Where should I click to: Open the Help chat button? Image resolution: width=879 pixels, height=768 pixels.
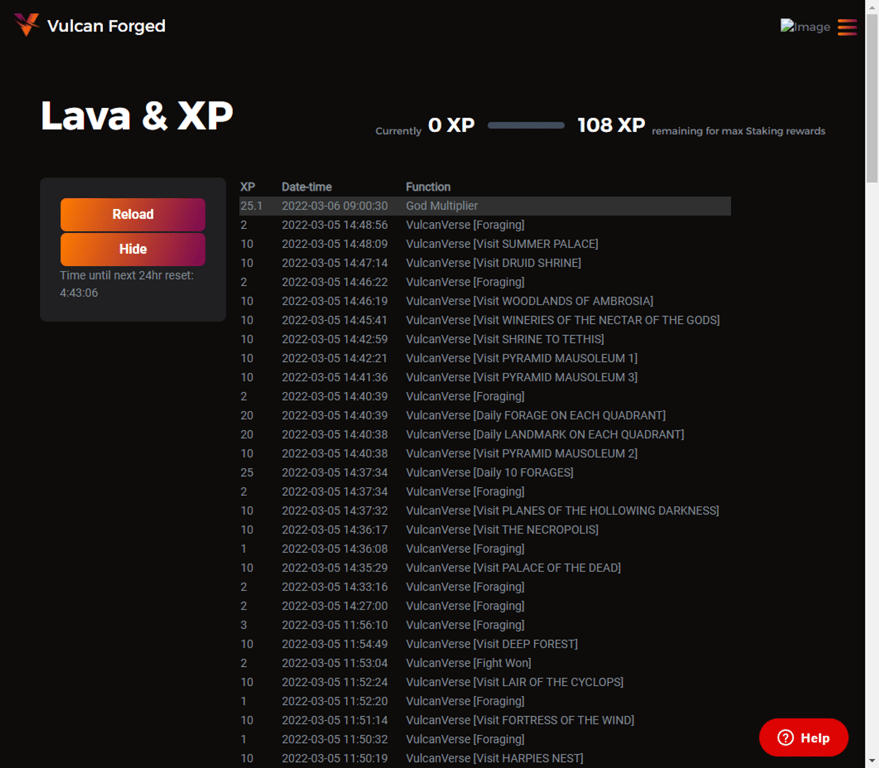803,738
